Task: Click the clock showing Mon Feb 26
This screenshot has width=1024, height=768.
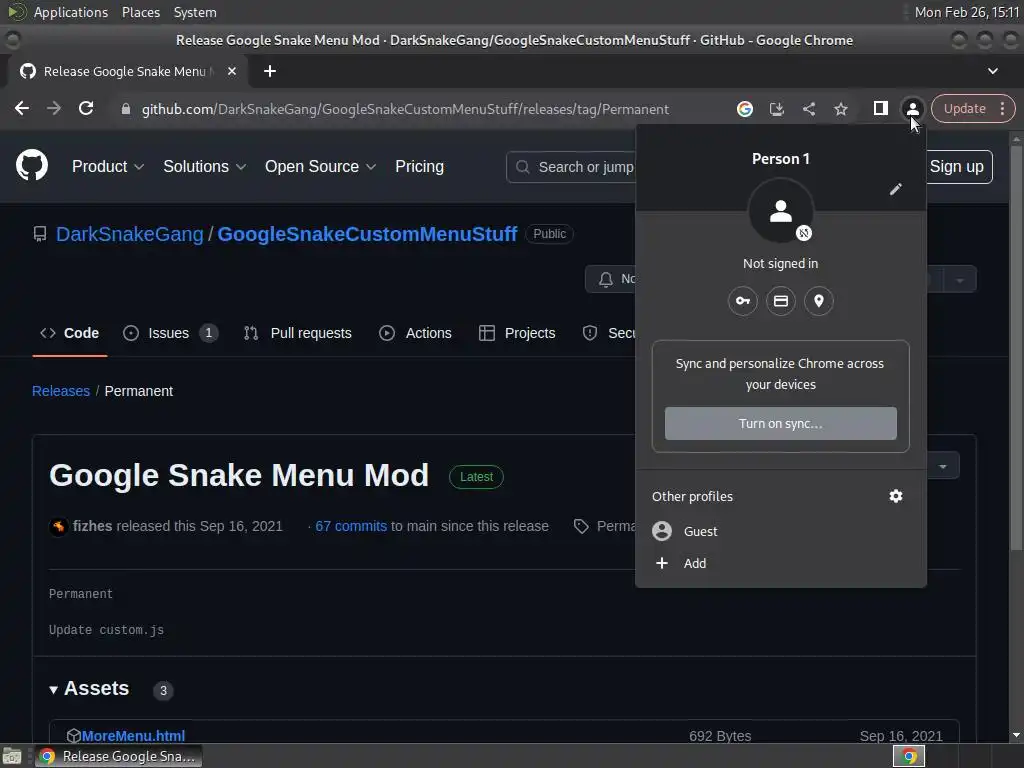Action: point(967,12)
